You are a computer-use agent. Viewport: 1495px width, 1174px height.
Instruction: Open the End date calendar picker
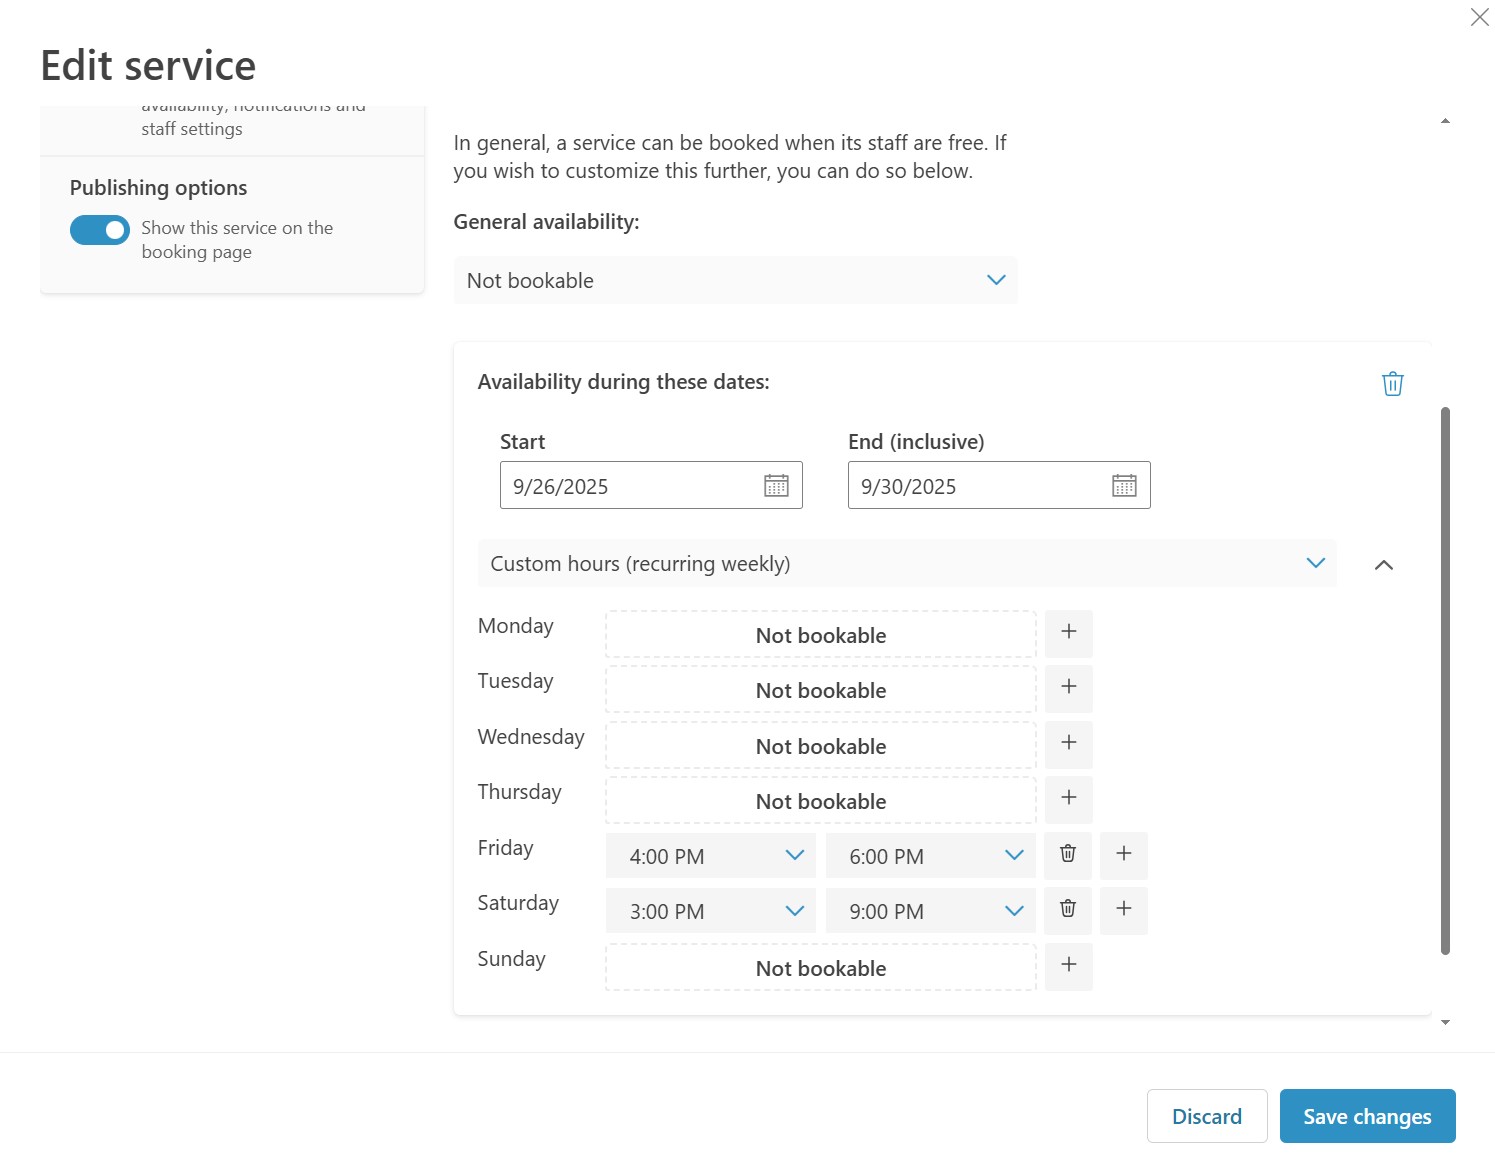pyautogui.click(x=1124, y=486)
